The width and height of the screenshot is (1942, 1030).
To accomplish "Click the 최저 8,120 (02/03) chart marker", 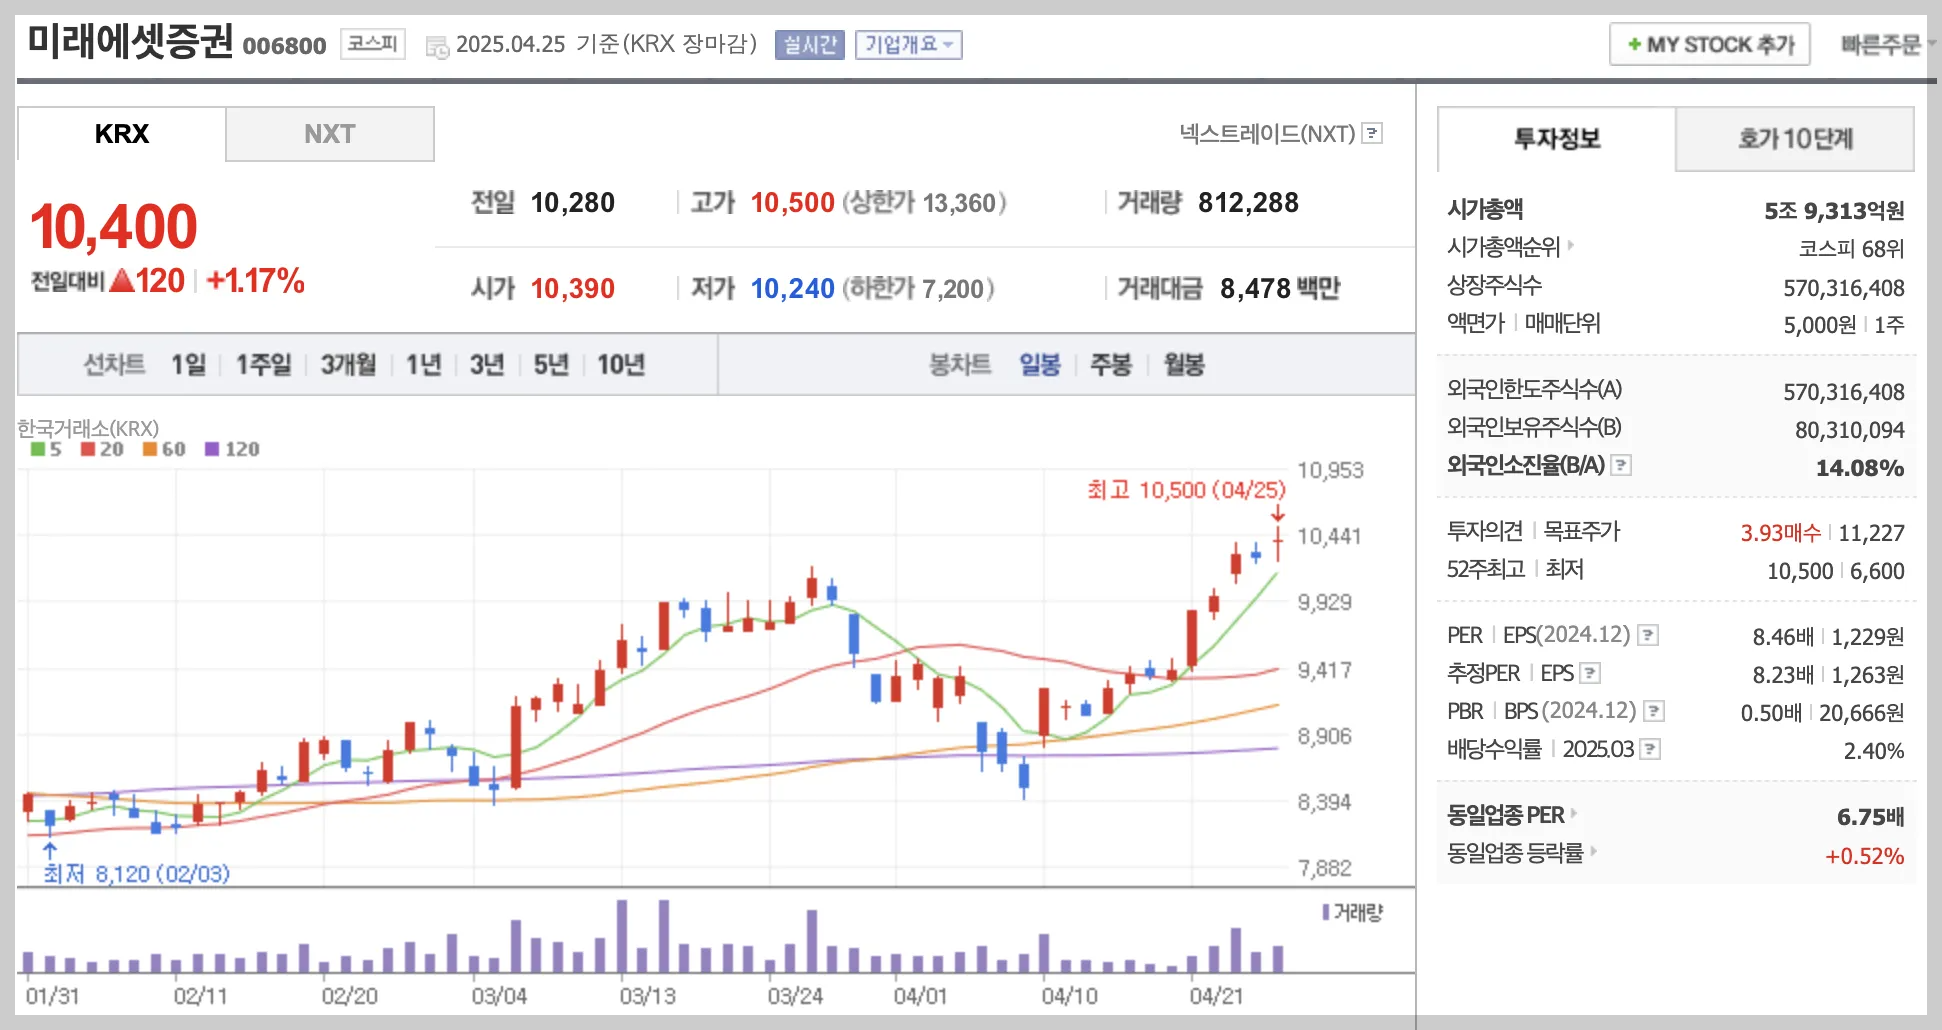I will pyautogui.click(x=137, y=874).
